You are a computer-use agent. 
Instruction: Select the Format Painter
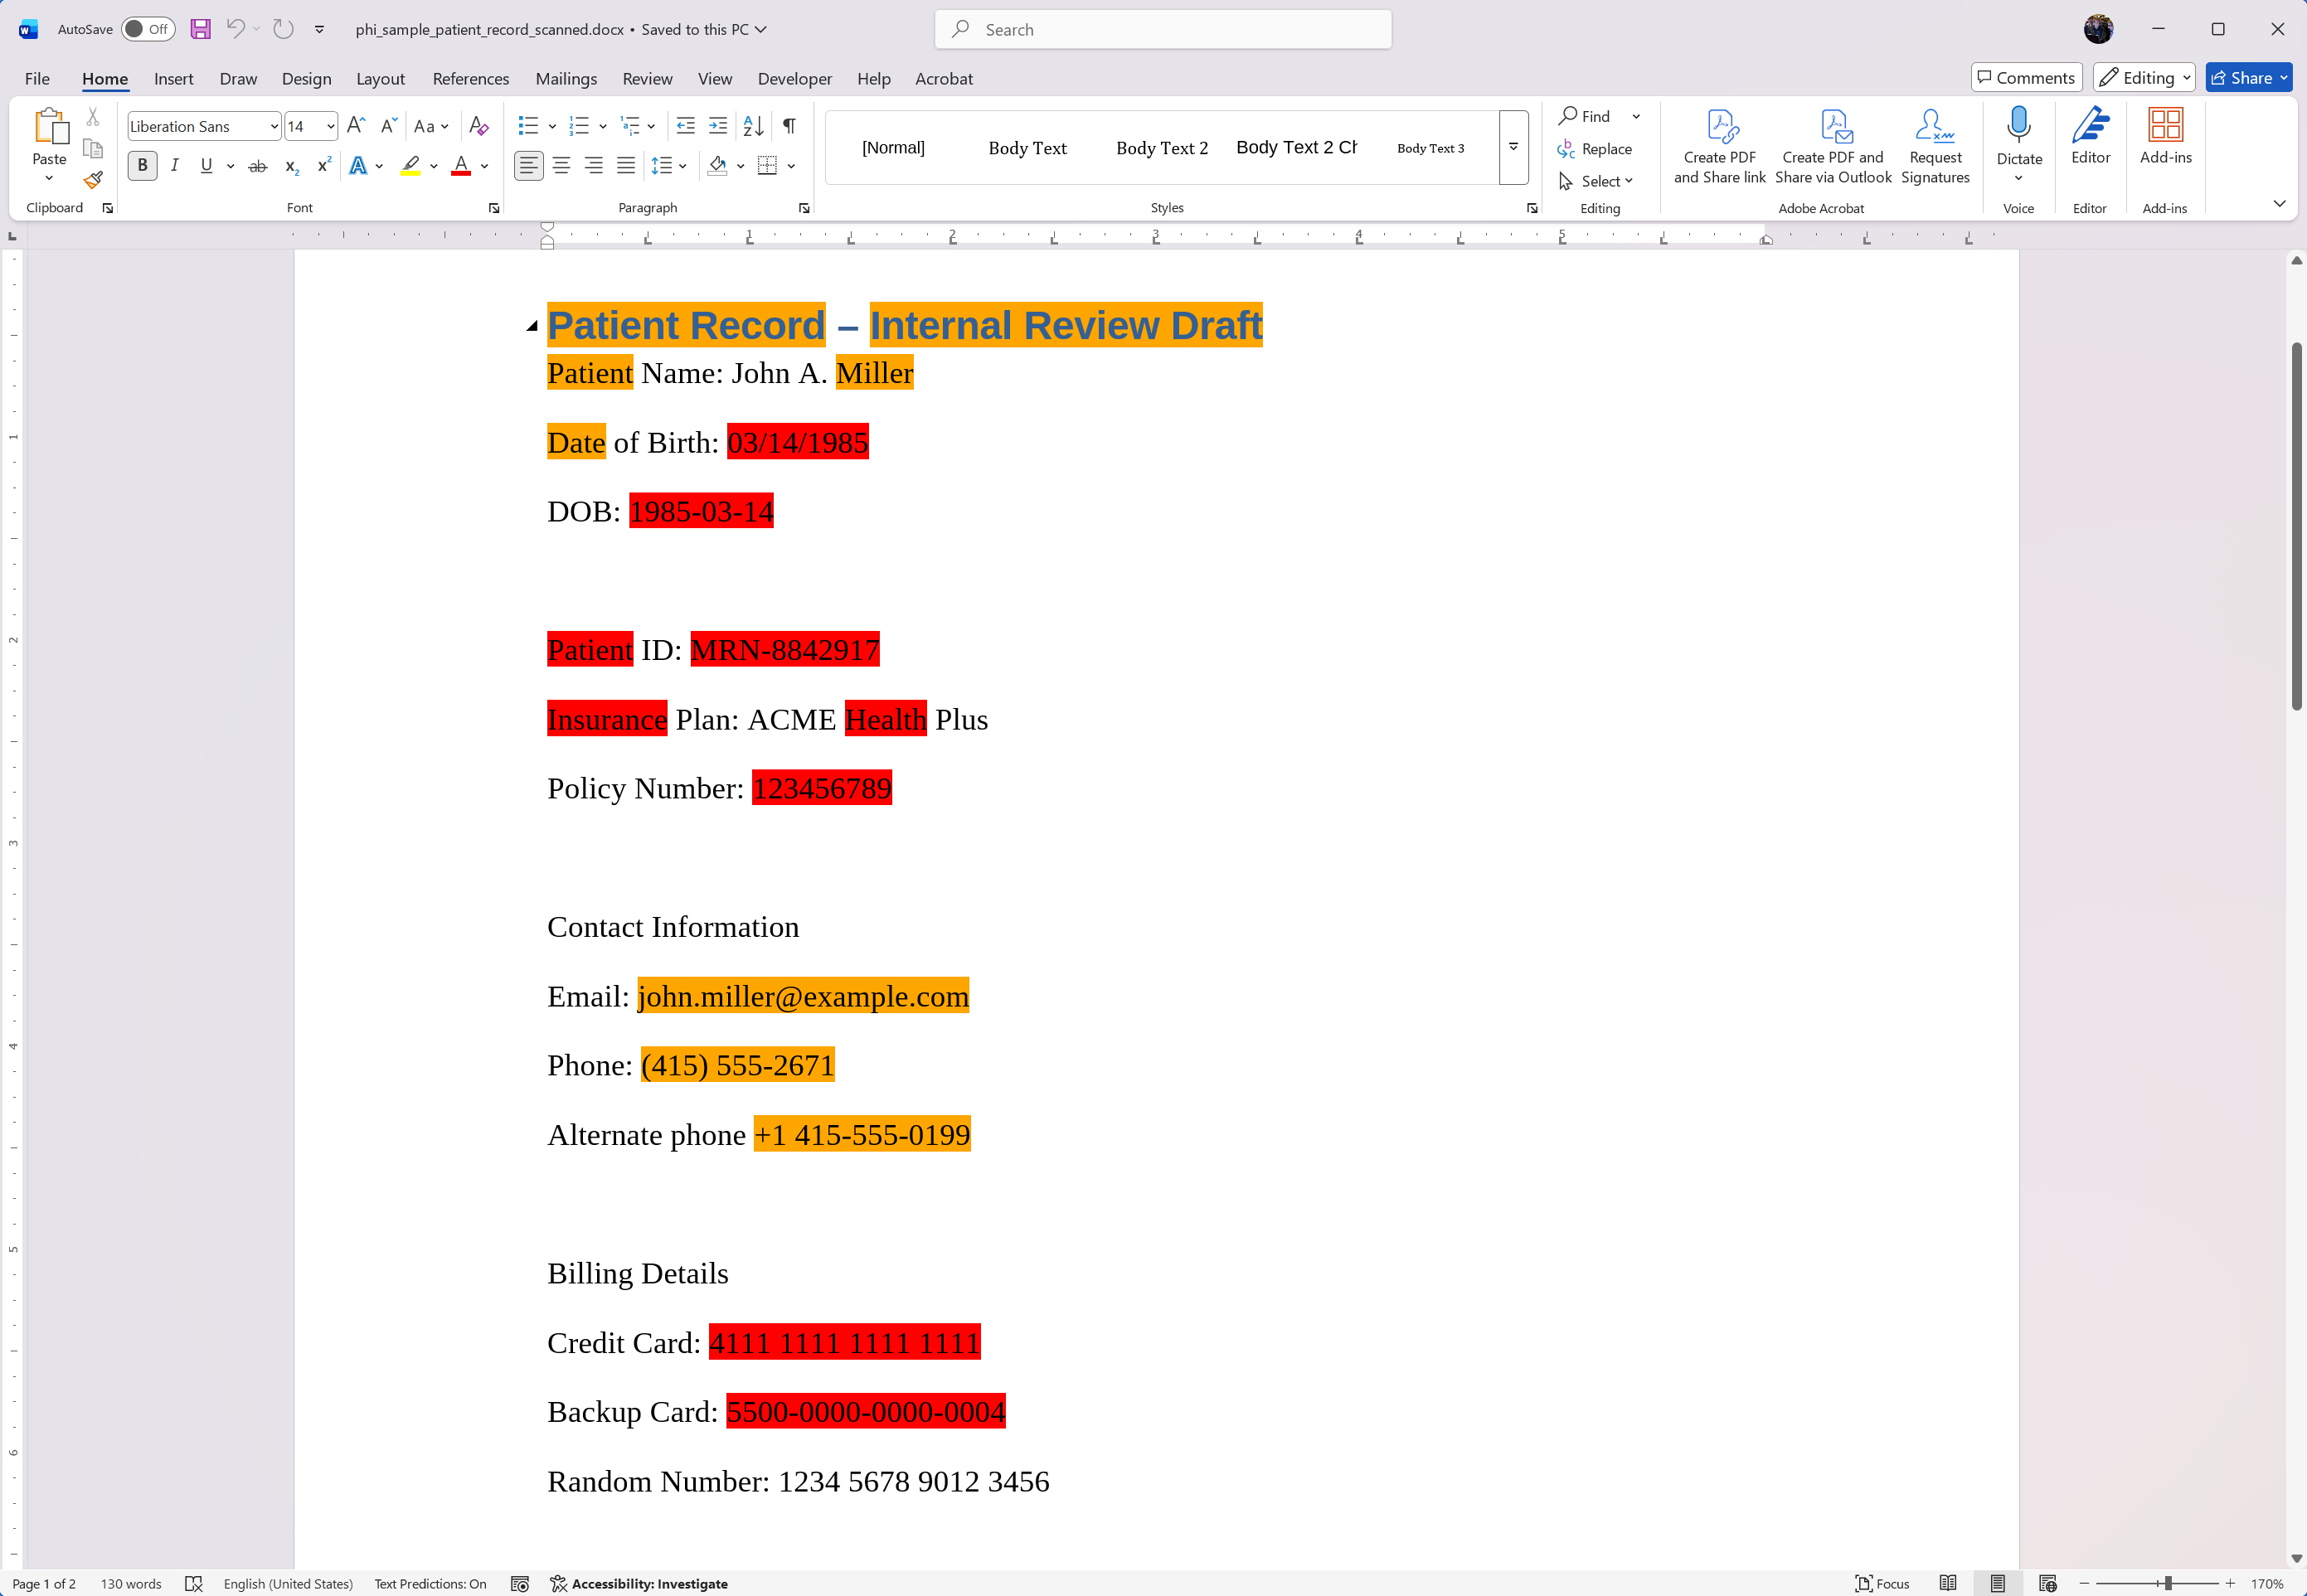click(x=92, y=181)
